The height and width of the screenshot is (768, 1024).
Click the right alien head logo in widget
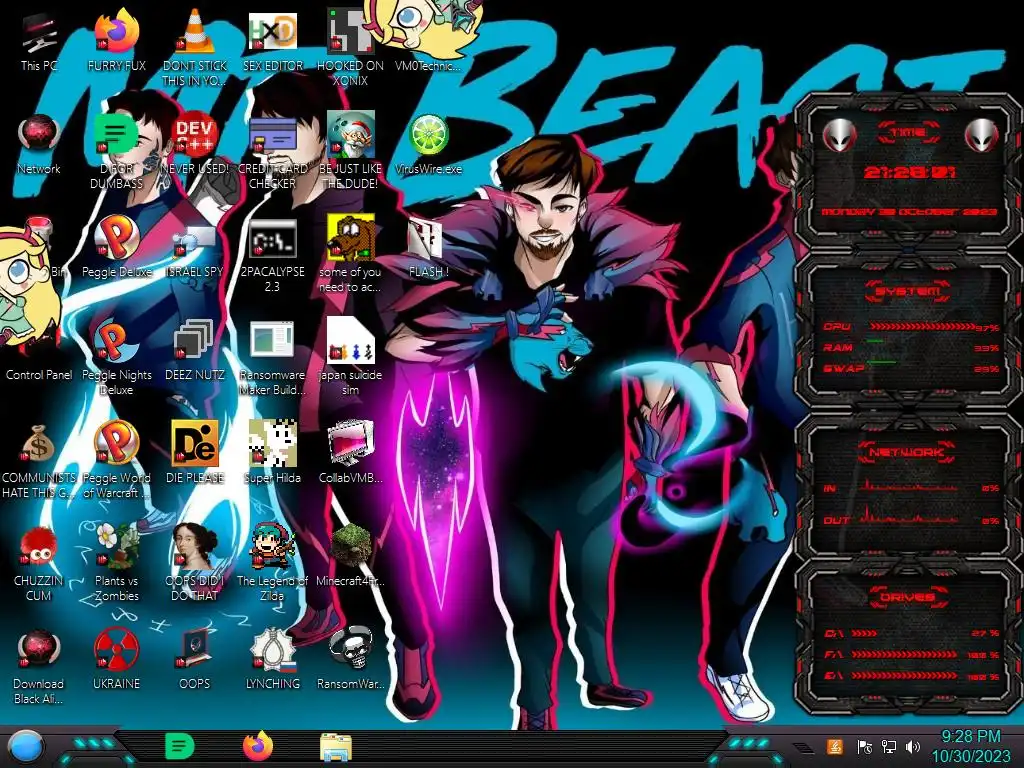click(981, 135)
